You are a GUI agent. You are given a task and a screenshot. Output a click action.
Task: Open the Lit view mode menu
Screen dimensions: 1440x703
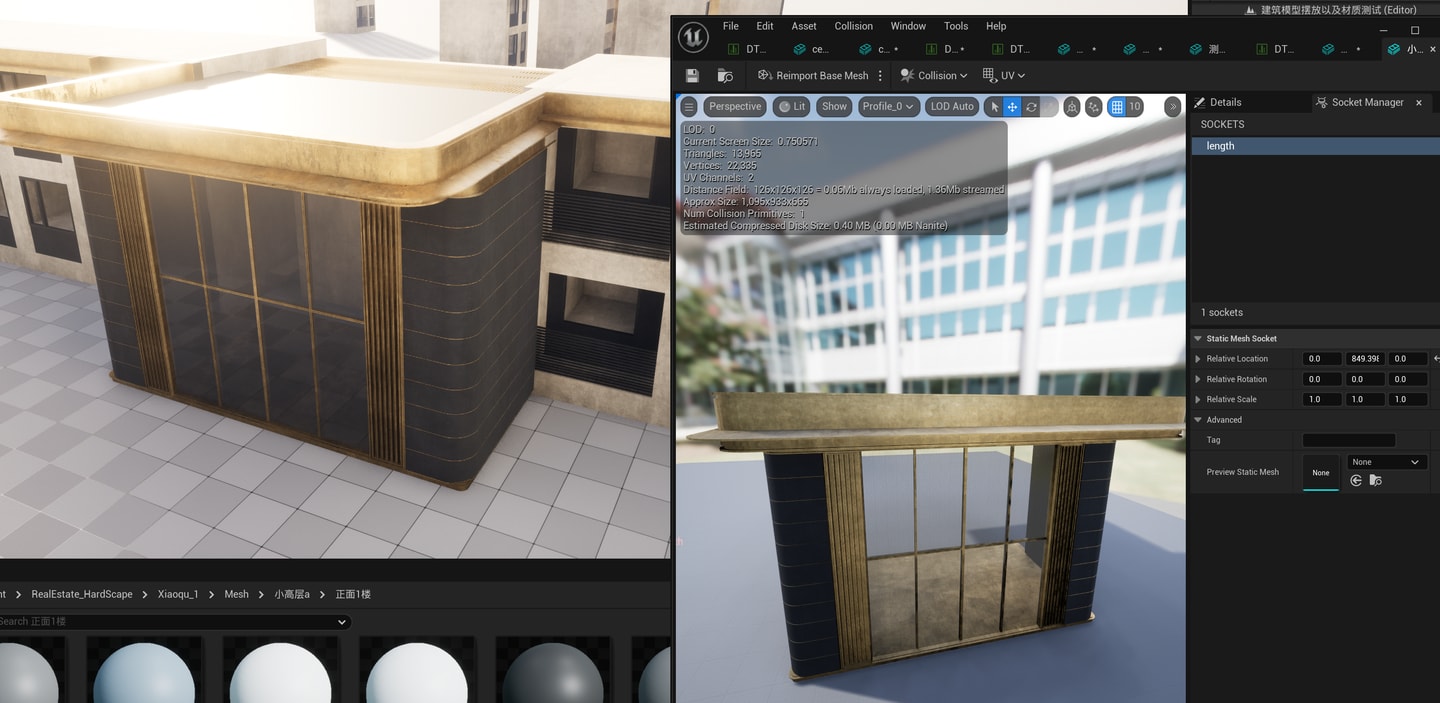(792, 106)
